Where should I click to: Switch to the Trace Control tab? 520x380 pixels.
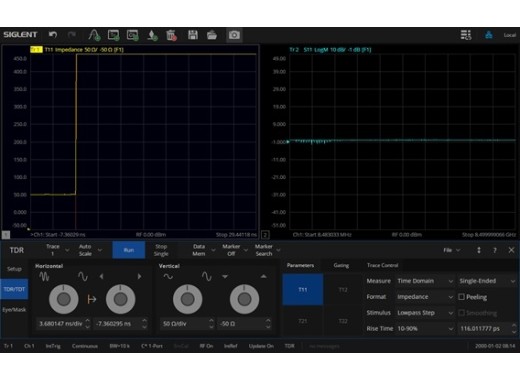point(382,265)
